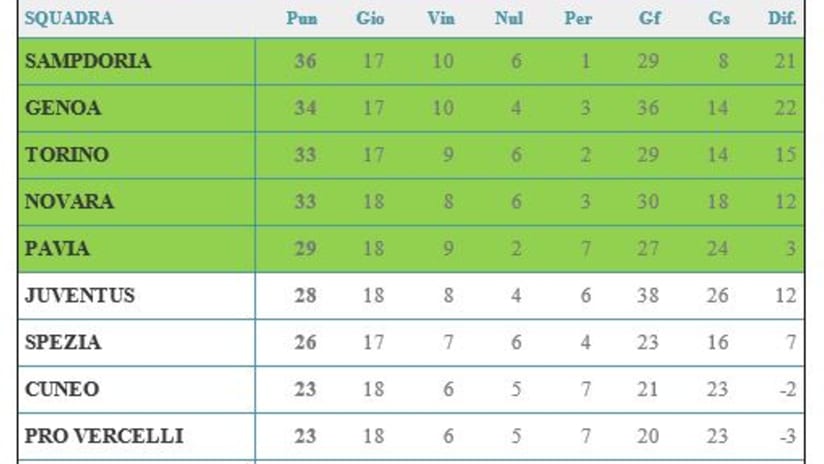Screen dimensions: 824x464
Task: Click on the PAVIA team name
Action: (59, 249)
